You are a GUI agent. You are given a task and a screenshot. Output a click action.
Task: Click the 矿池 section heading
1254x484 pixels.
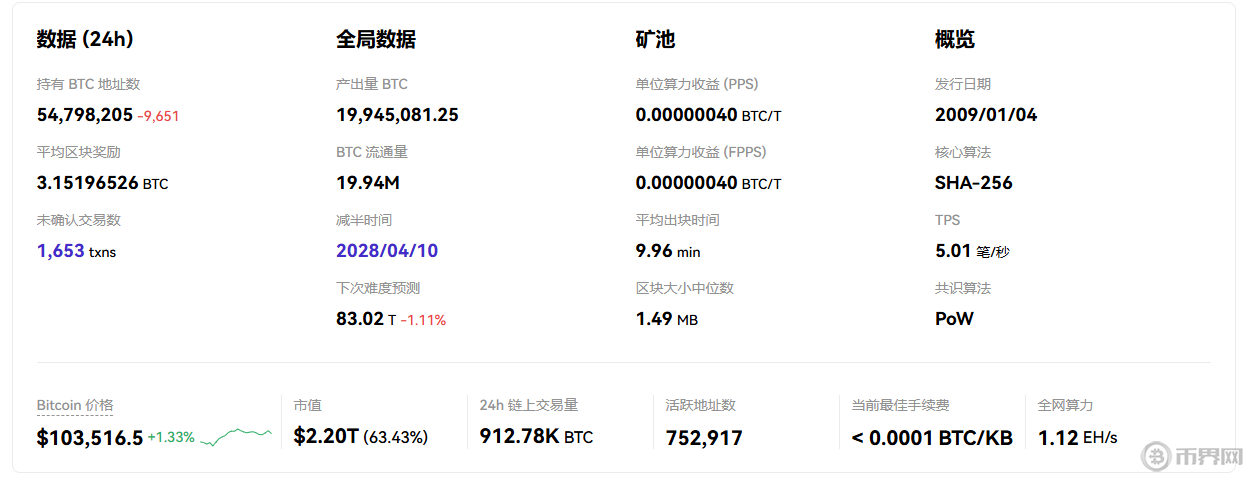point(655,39)
